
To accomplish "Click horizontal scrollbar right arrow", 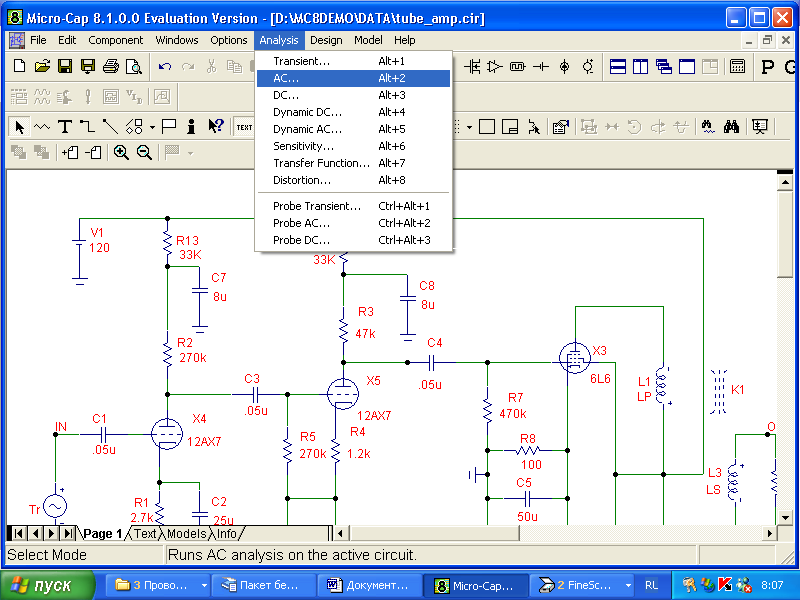I will pos(769,533).
